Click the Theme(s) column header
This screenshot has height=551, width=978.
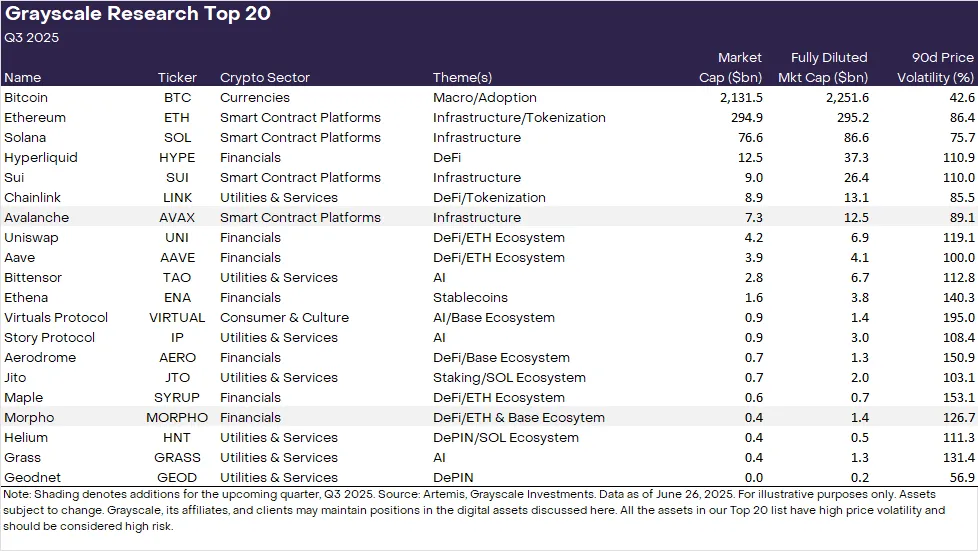(x=462, y=77)
